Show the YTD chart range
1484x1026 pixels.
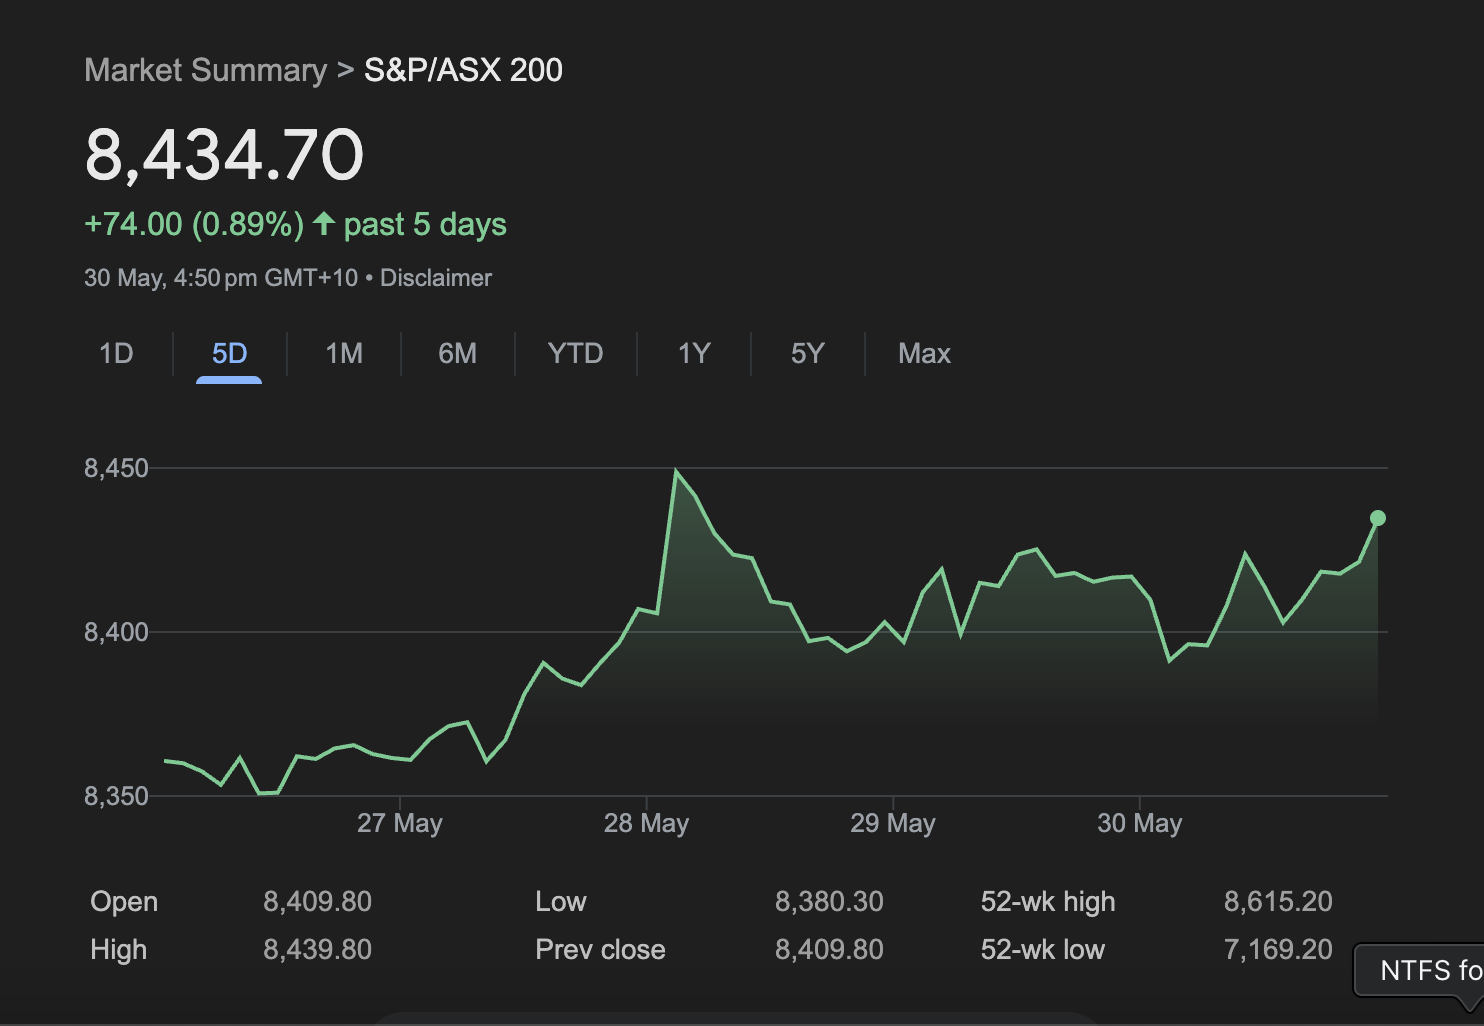(x=575, y=354)
